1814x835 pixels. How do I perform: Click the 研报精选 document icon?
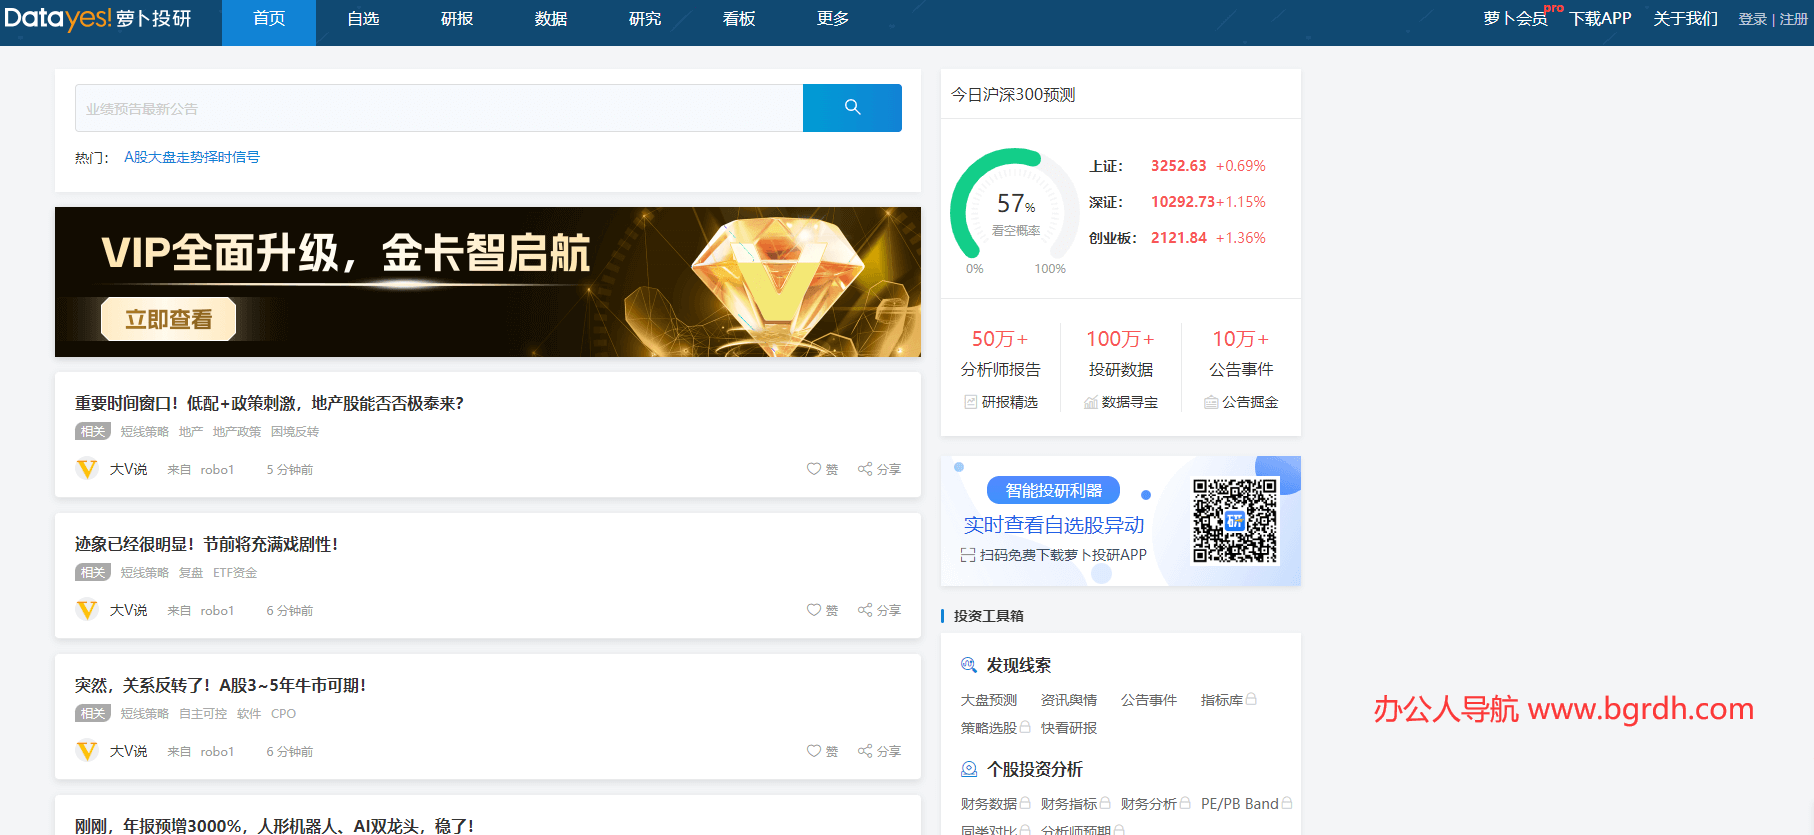click(970, 402)
